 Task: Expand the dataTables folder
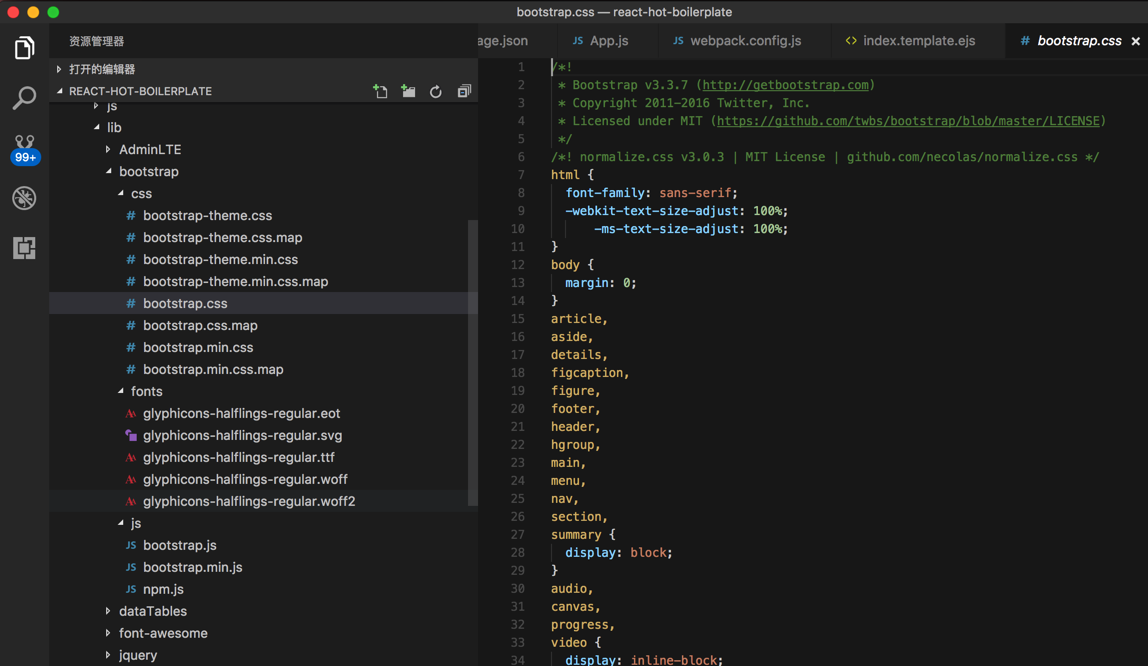(152, 612)
